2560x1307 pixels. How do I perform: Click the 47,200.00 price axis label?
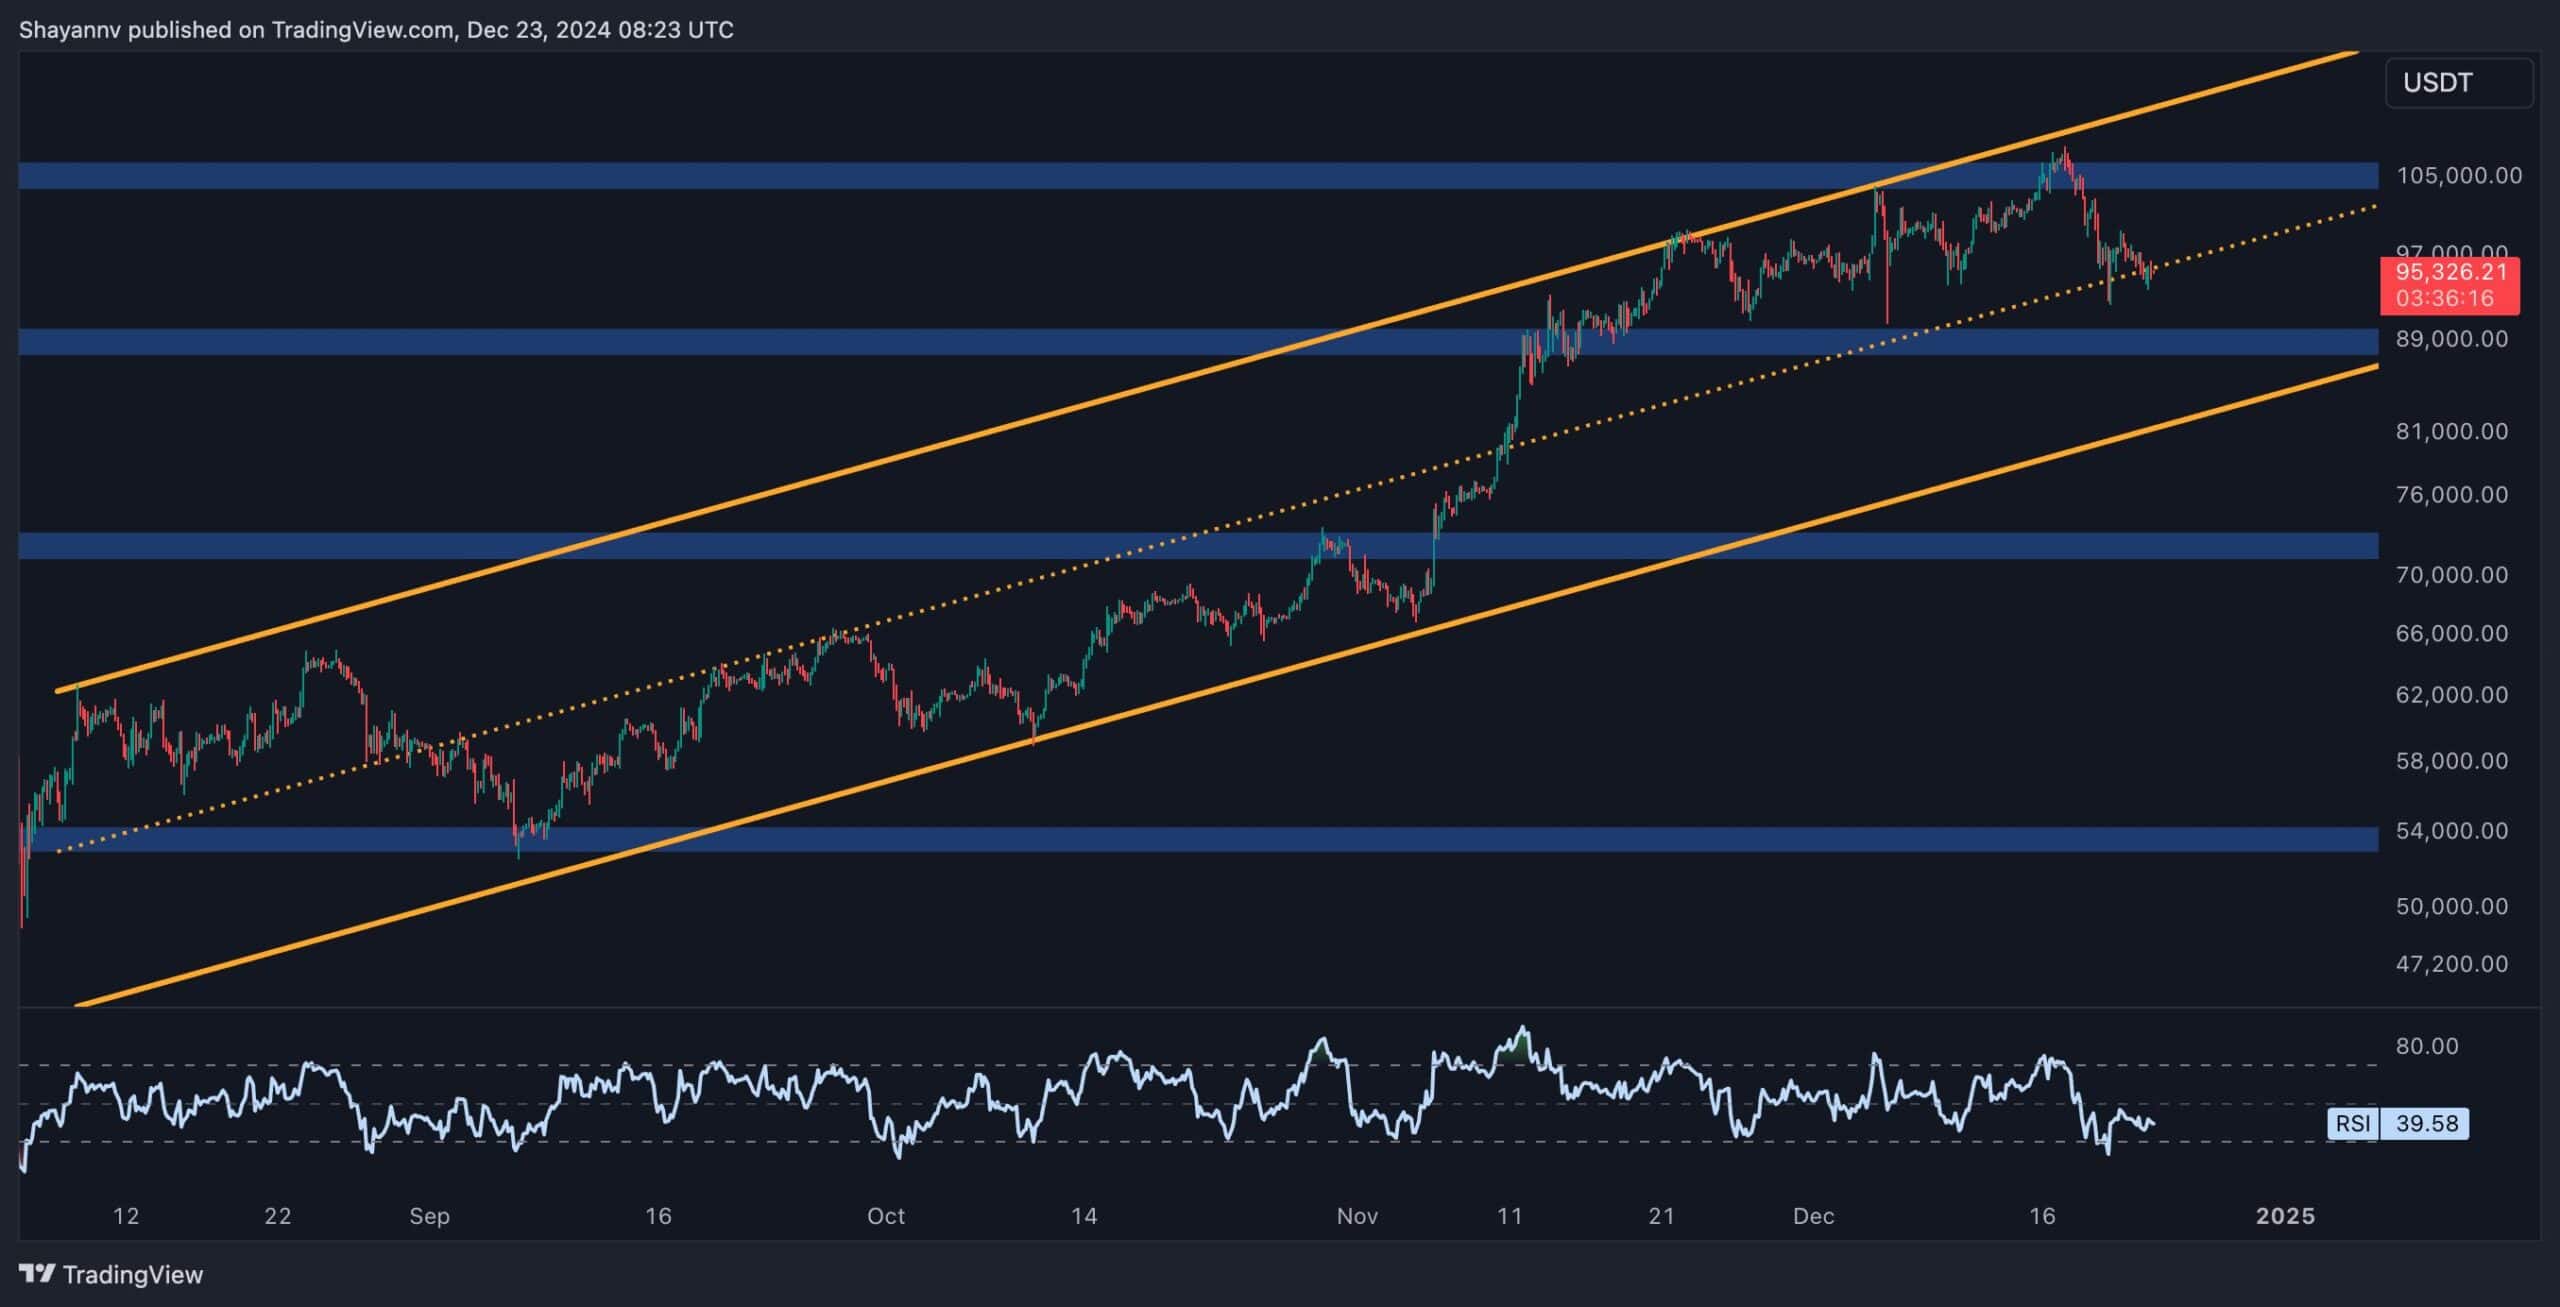tap(2451, 964)
